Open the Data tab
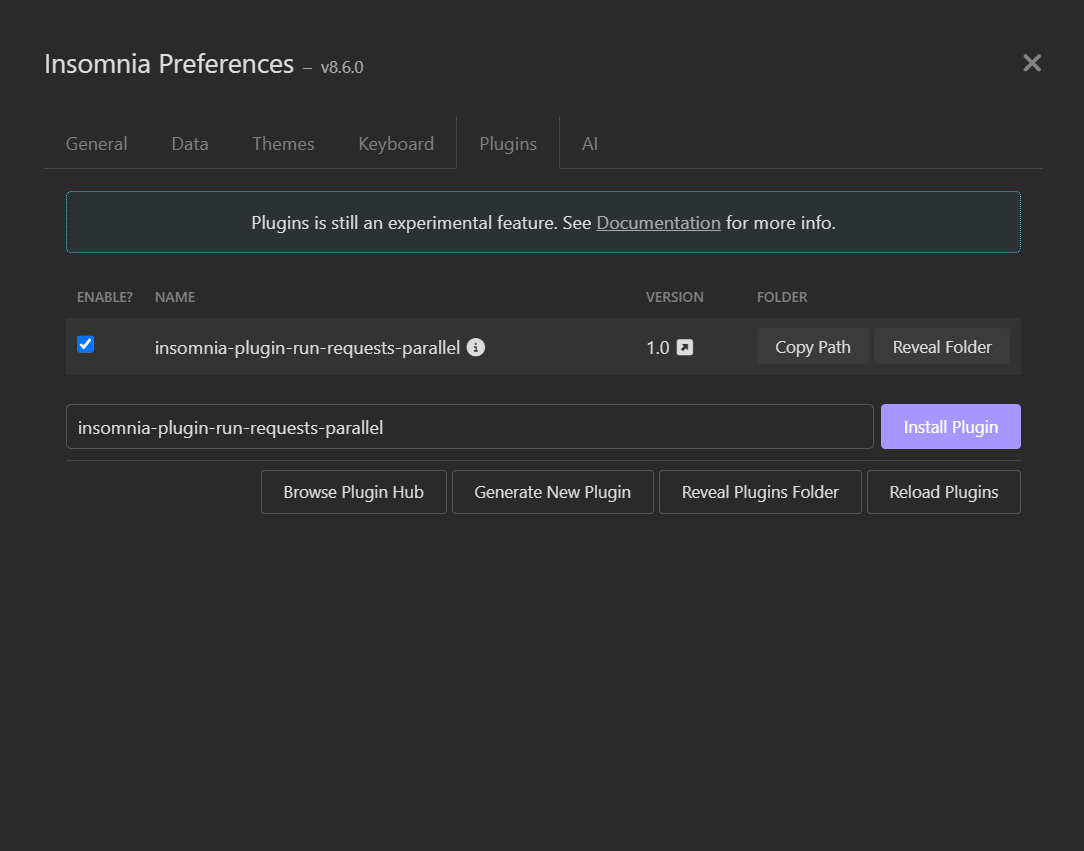 [190, 144]
